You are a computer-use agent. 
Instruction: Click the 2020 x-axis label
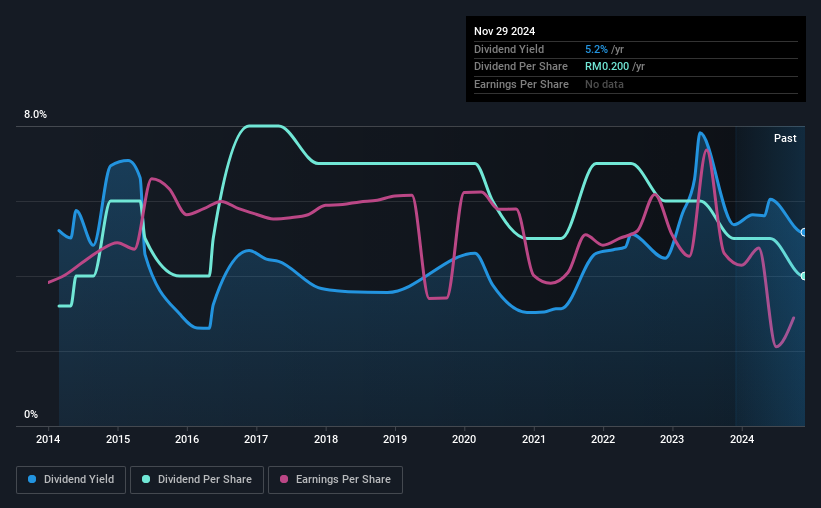[464, 439]
